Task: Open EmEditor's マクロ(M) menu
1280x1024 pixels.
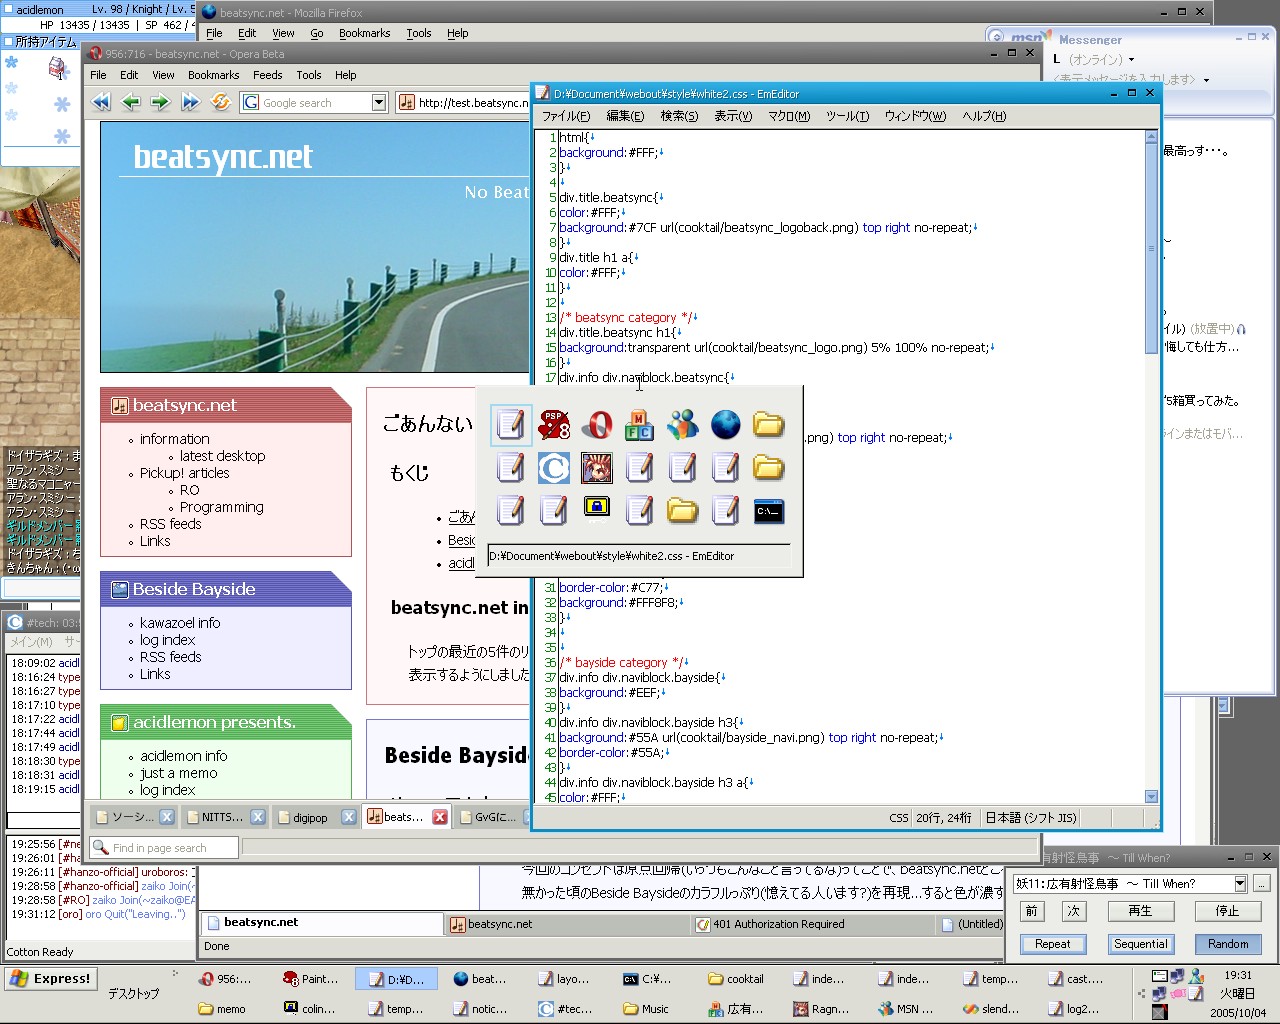Action: [x=788, y=116]
